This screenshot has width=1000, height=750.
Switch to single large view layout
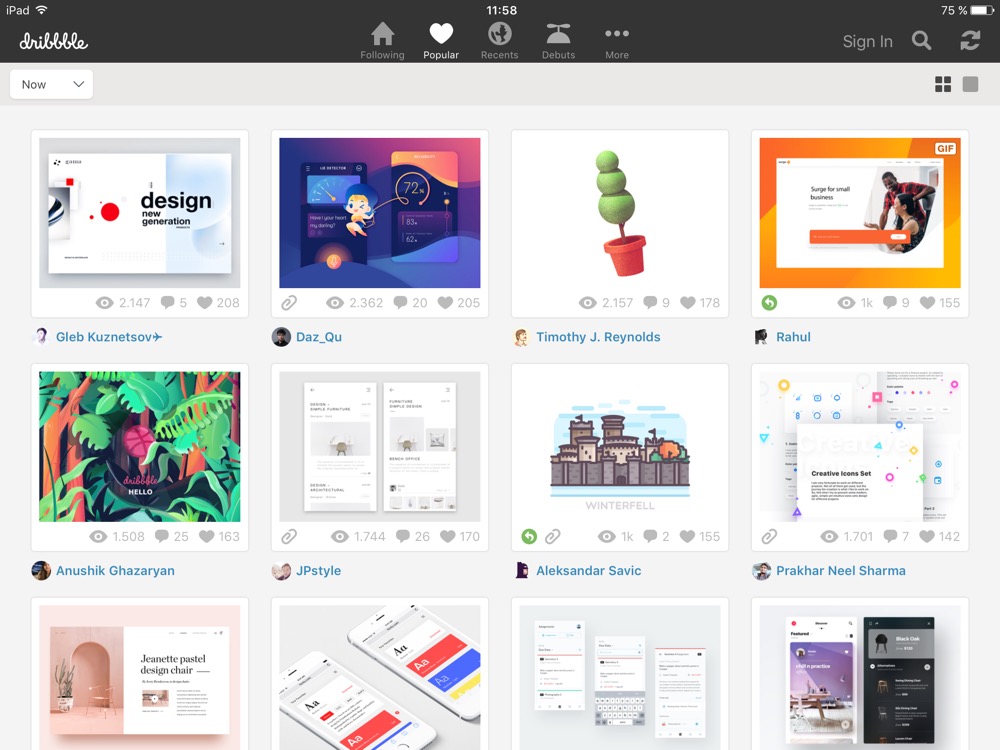coord(970,84)
